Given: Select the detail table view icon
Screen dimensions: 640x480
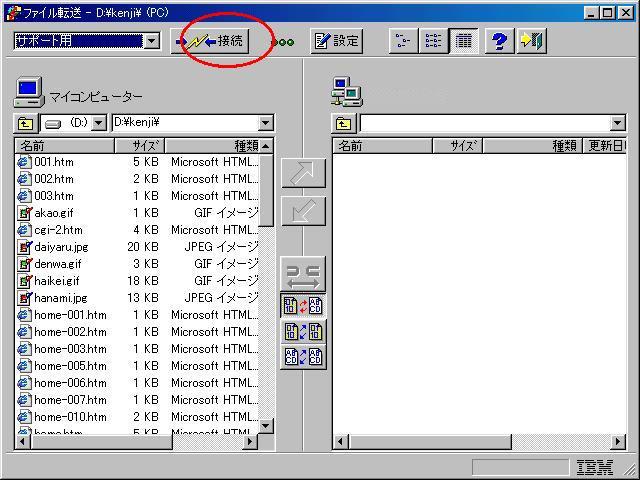Looking at the screenshot, I should [x=462, y=41].
